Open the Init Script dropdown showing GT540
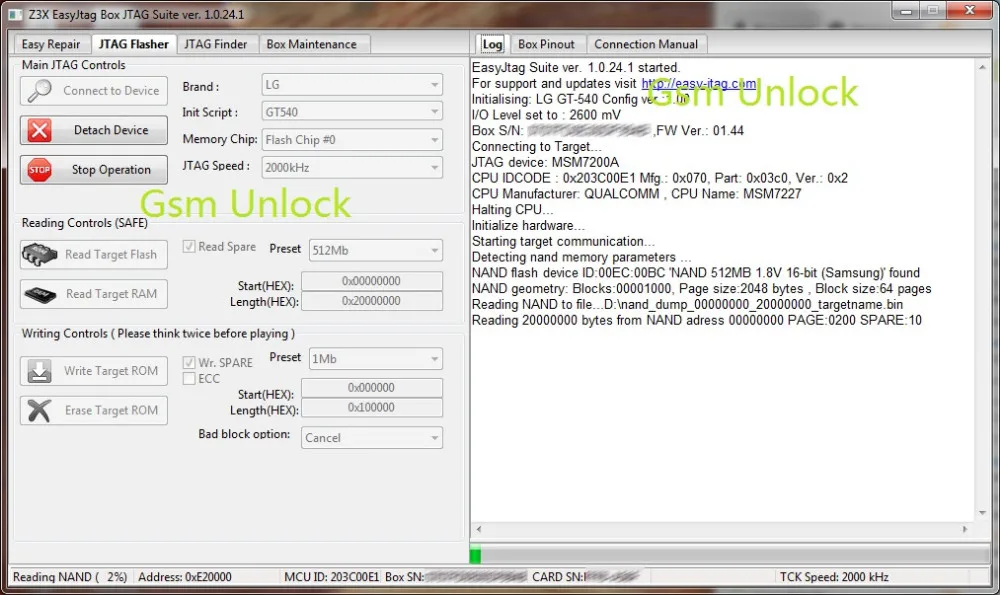The image size is (1000, 595). (352, 112)
